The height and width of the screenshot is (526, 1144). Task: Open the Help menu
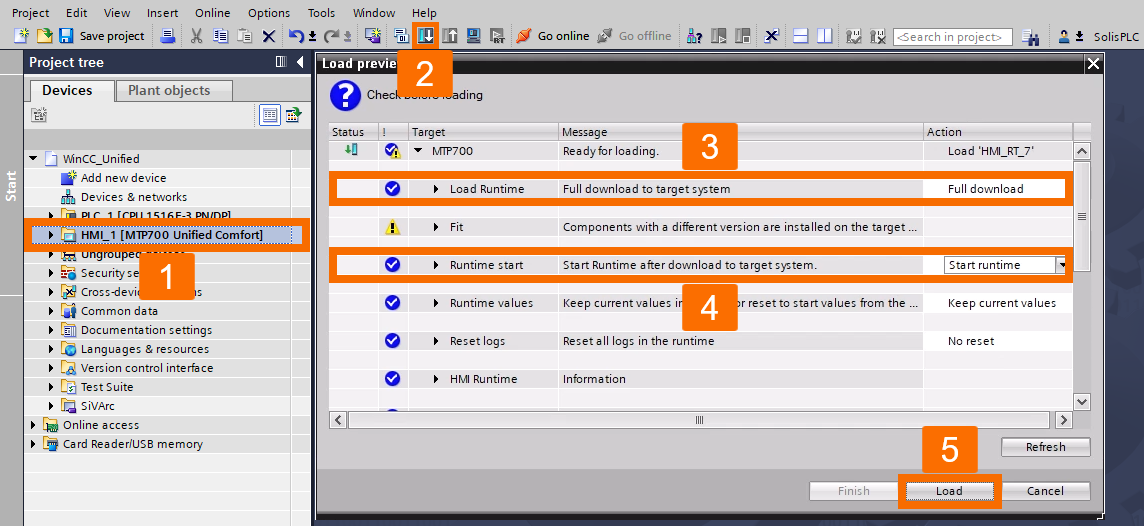click(424, 12)
